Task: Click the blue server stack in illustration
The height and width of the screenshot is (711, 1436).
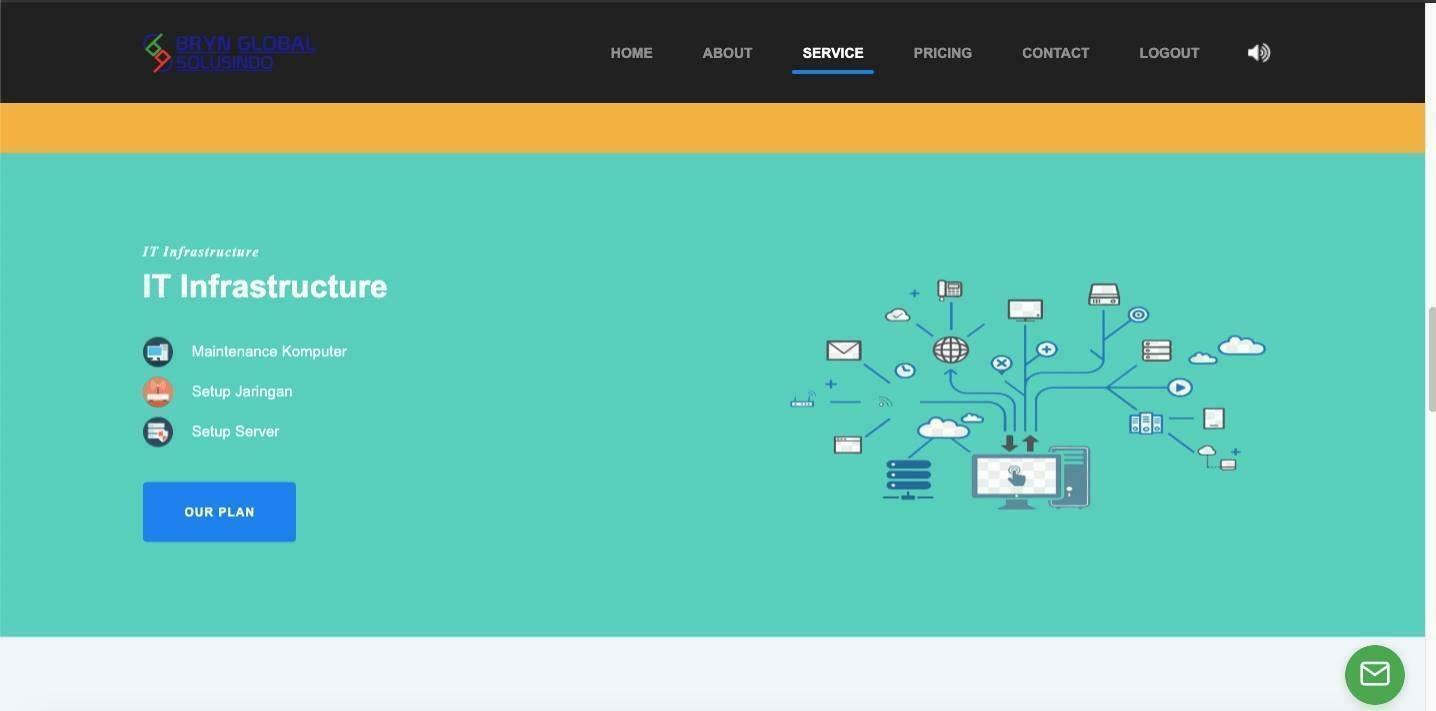Action: pos(908,479)
